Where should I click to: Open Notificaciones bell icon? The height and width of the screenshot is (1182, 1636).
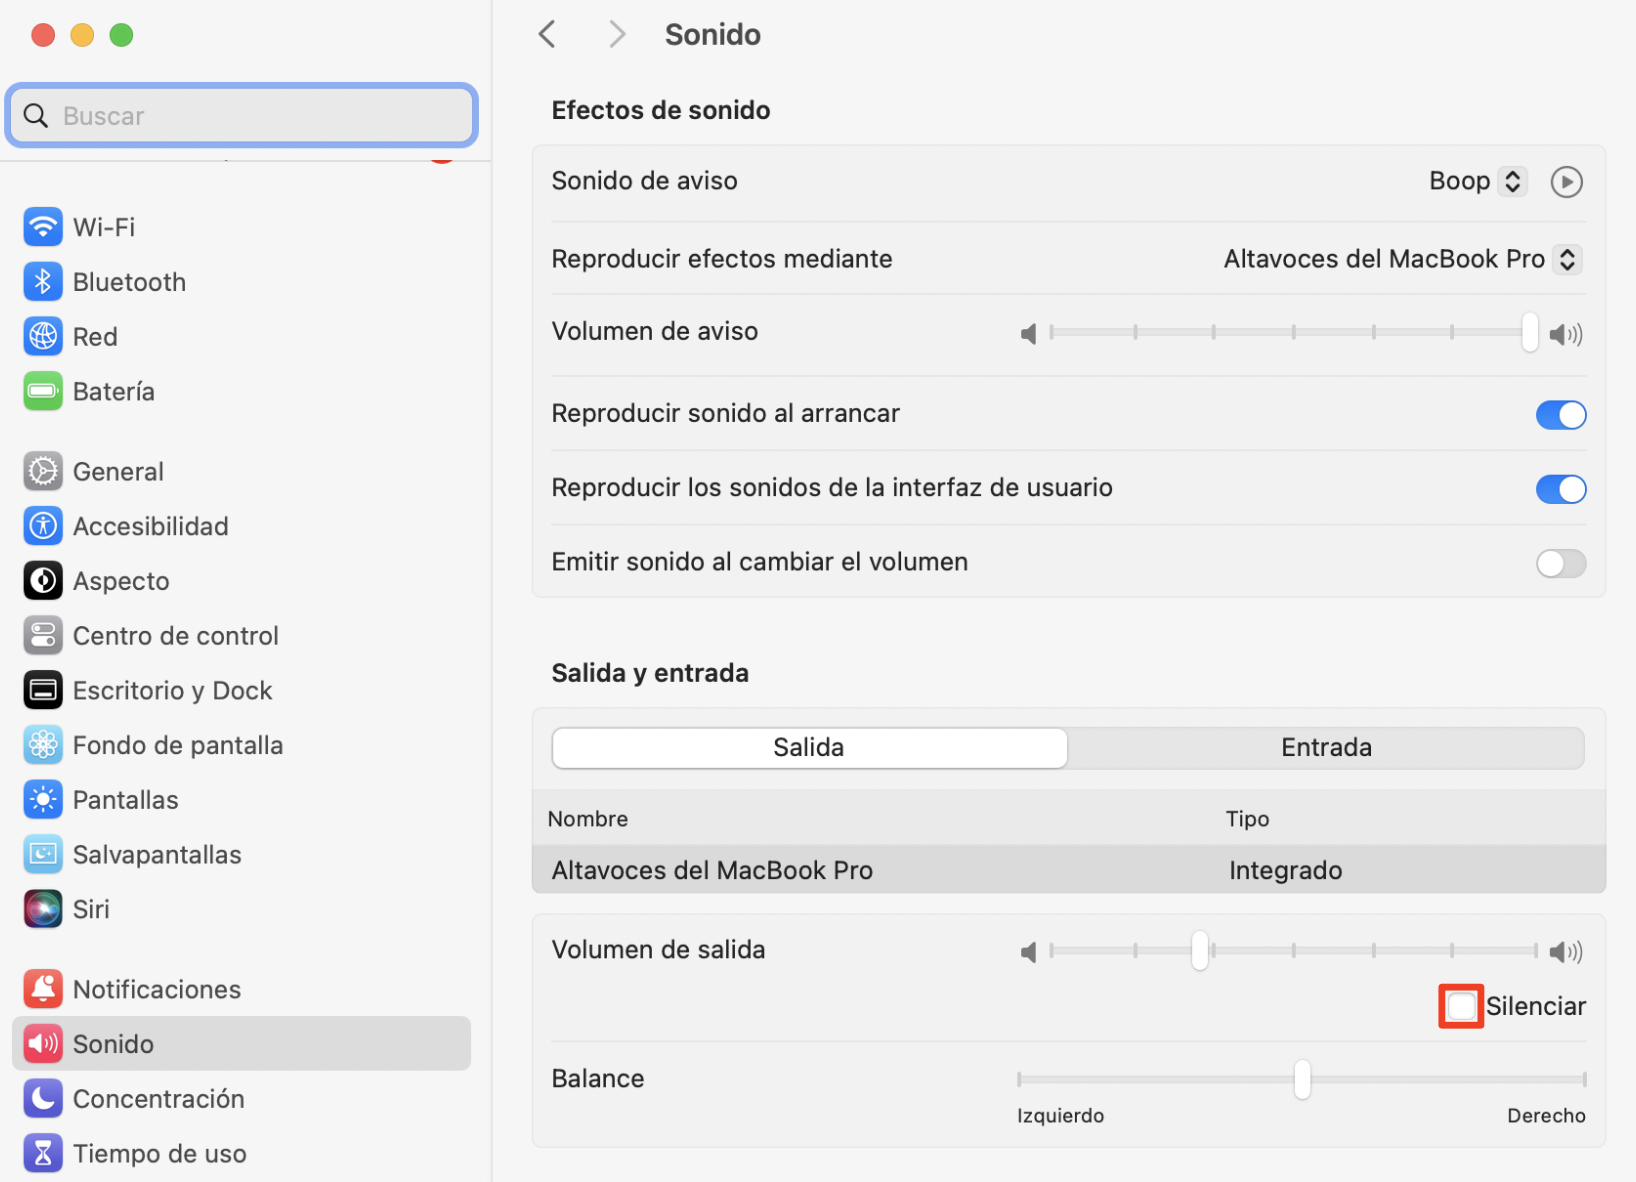43,989
